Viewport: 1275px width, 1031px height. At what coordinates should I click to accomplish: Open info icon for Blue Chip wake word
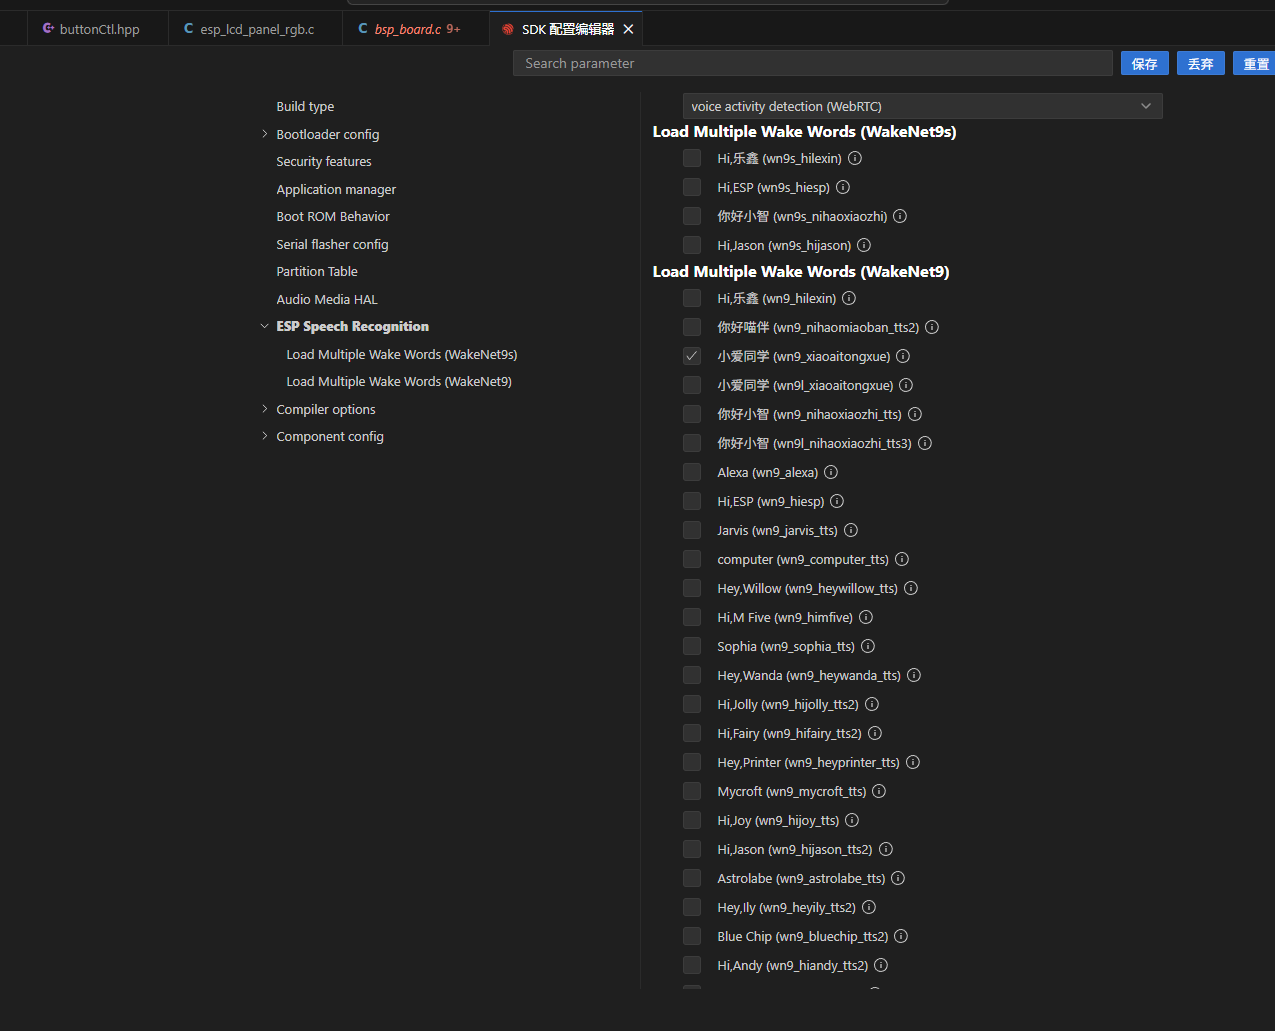tap(901, 936)
